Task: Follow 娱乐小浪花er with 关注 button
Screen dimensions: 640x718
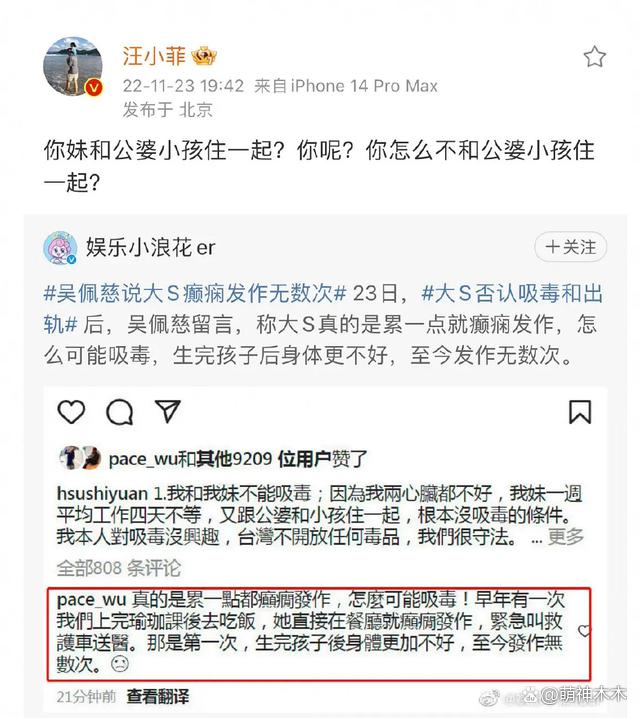Action: click(x=570, y=247)
